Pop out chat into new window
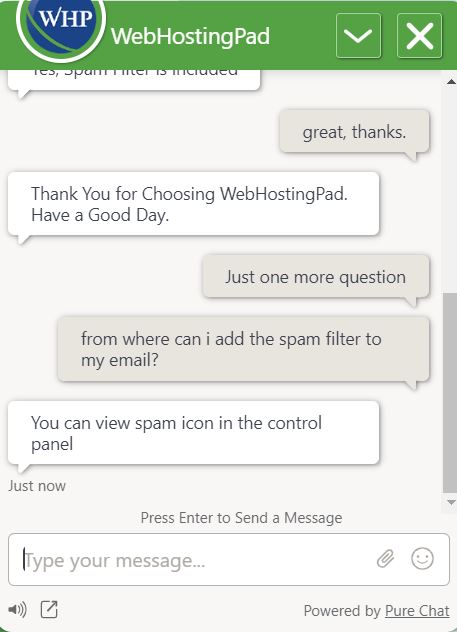457x632 pixels. point(49,609)
